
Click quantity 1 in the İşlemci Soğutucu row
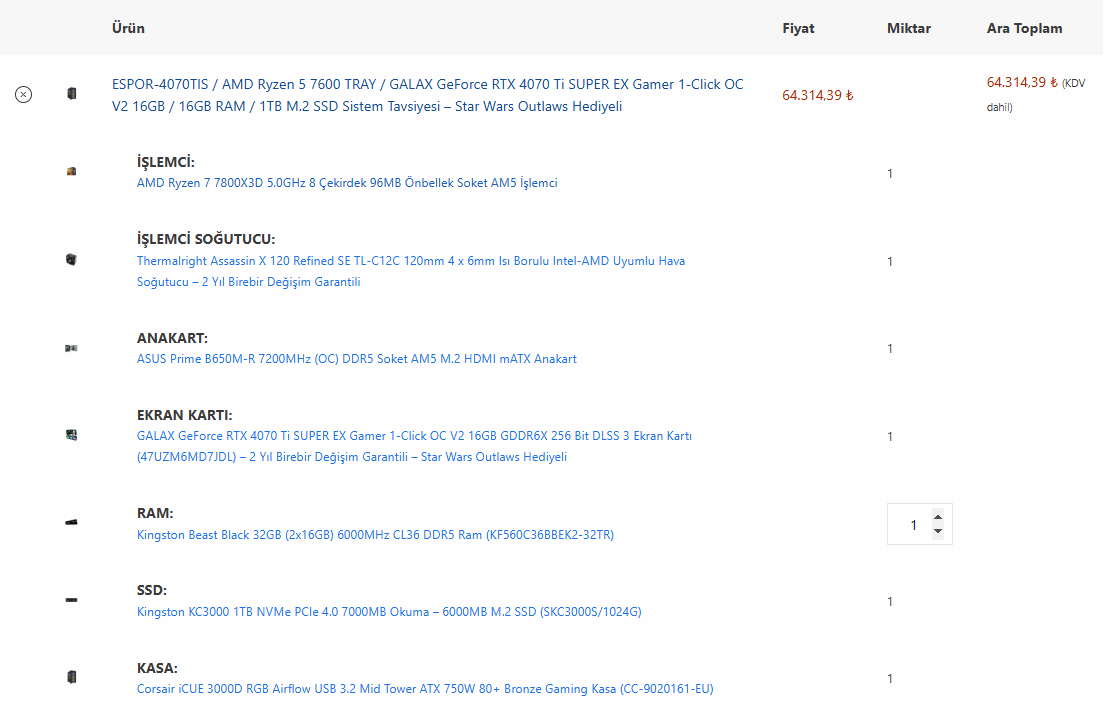click(x=890, y=262)
